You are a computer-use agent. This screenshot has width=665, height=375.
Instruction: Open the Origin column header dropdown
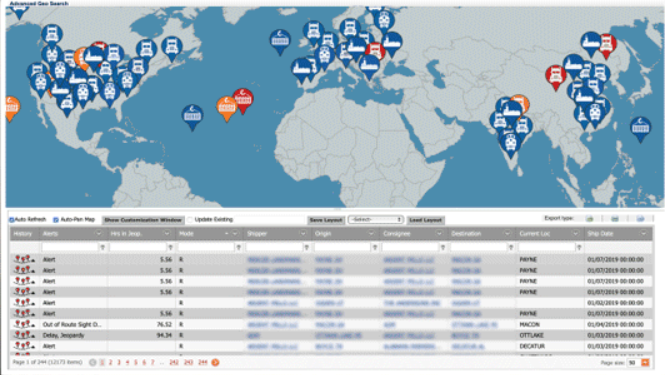click(x=371, y=233)
